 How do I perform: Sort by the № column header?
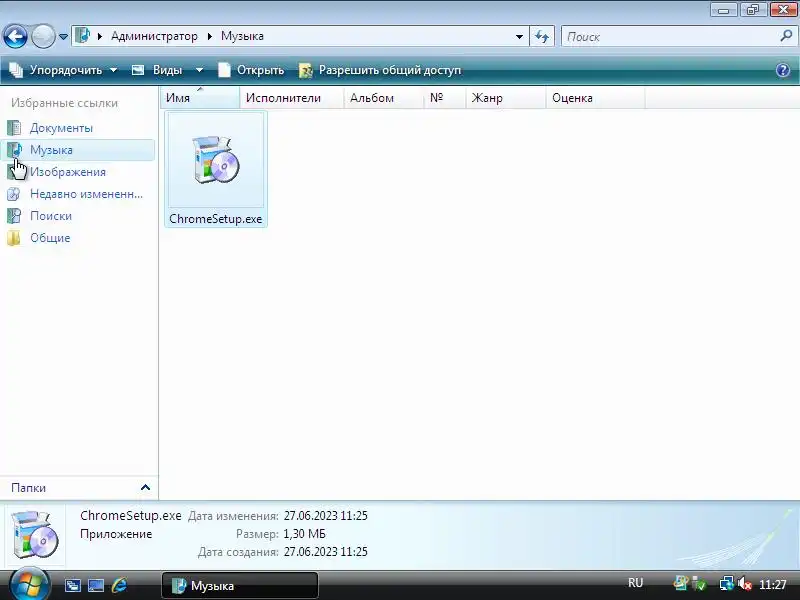point(444,98)
